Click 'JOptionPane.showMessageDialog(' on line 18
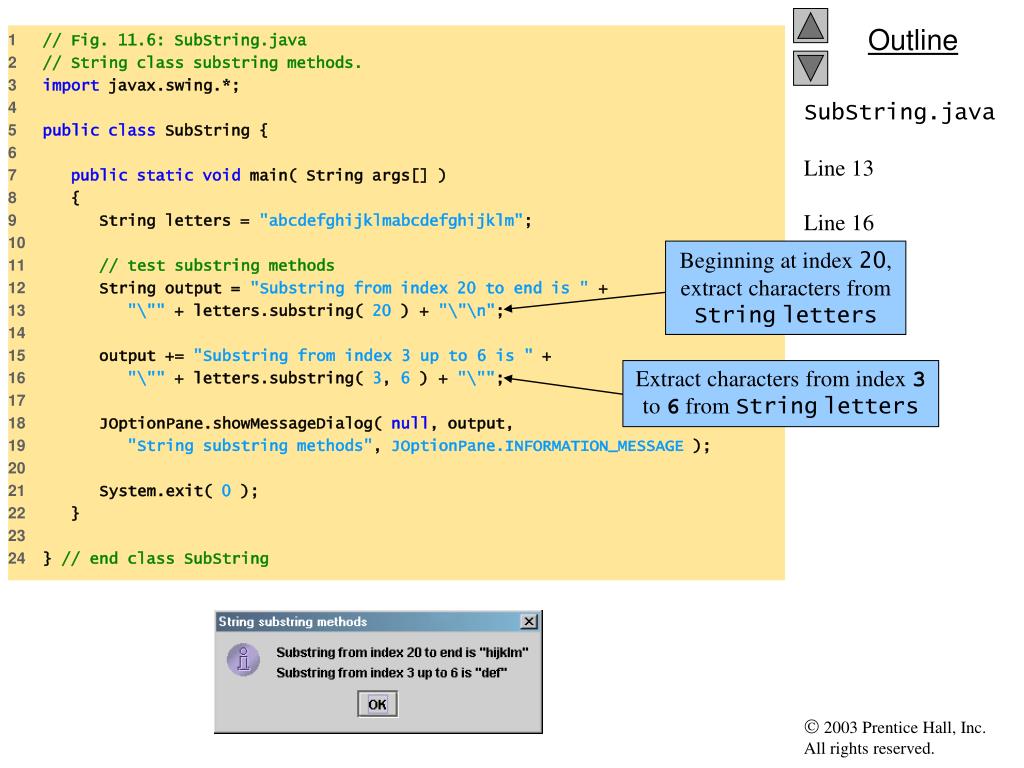The width and height of the screenshot is (1024, 768). point(240,424)
